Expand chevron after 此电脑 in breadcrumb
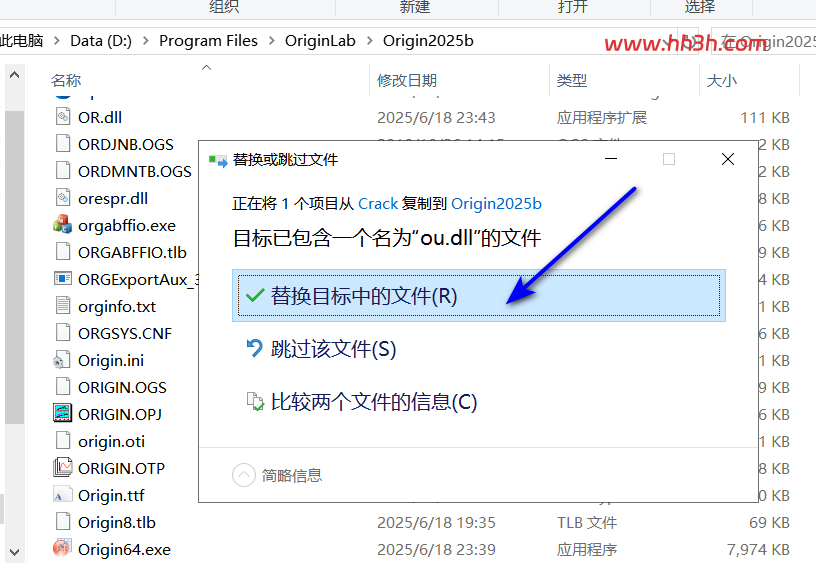The height and width of the screenshot is (571, 816). point(57,41)
